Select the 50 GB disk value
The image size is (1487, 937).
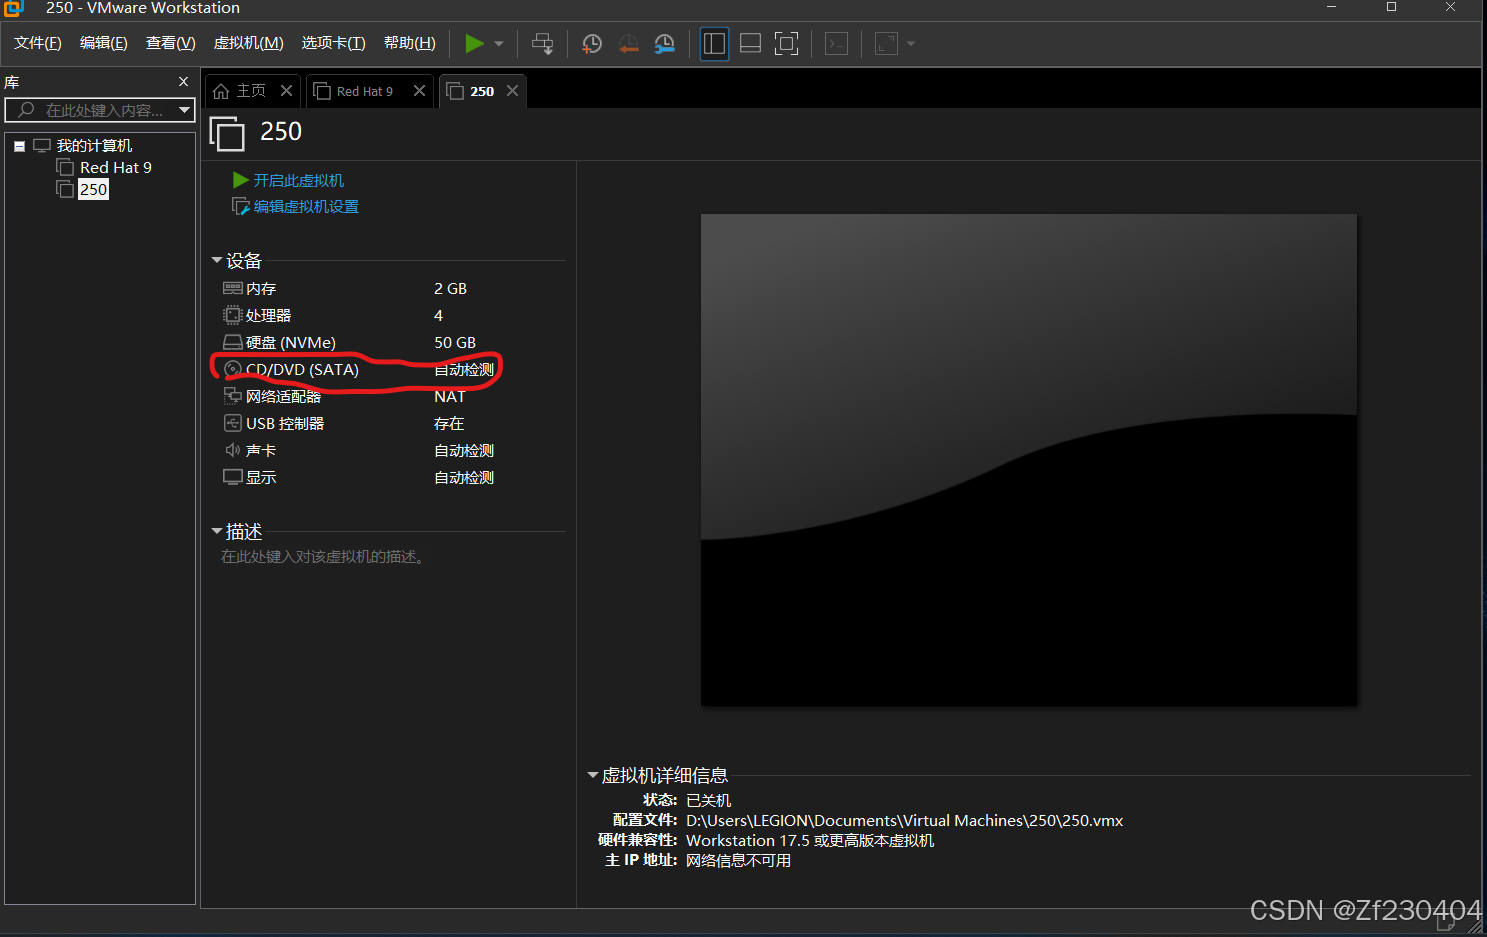point(455,342)
